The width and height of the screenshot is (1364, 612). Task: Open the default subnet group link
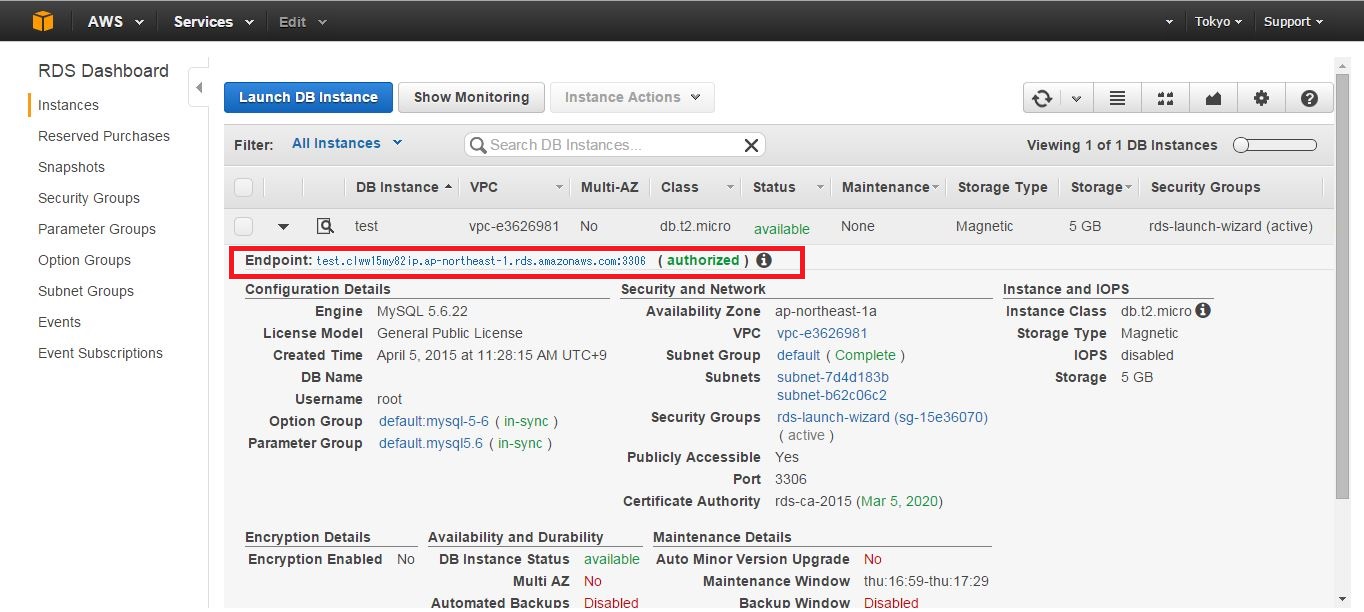(798, 355)
